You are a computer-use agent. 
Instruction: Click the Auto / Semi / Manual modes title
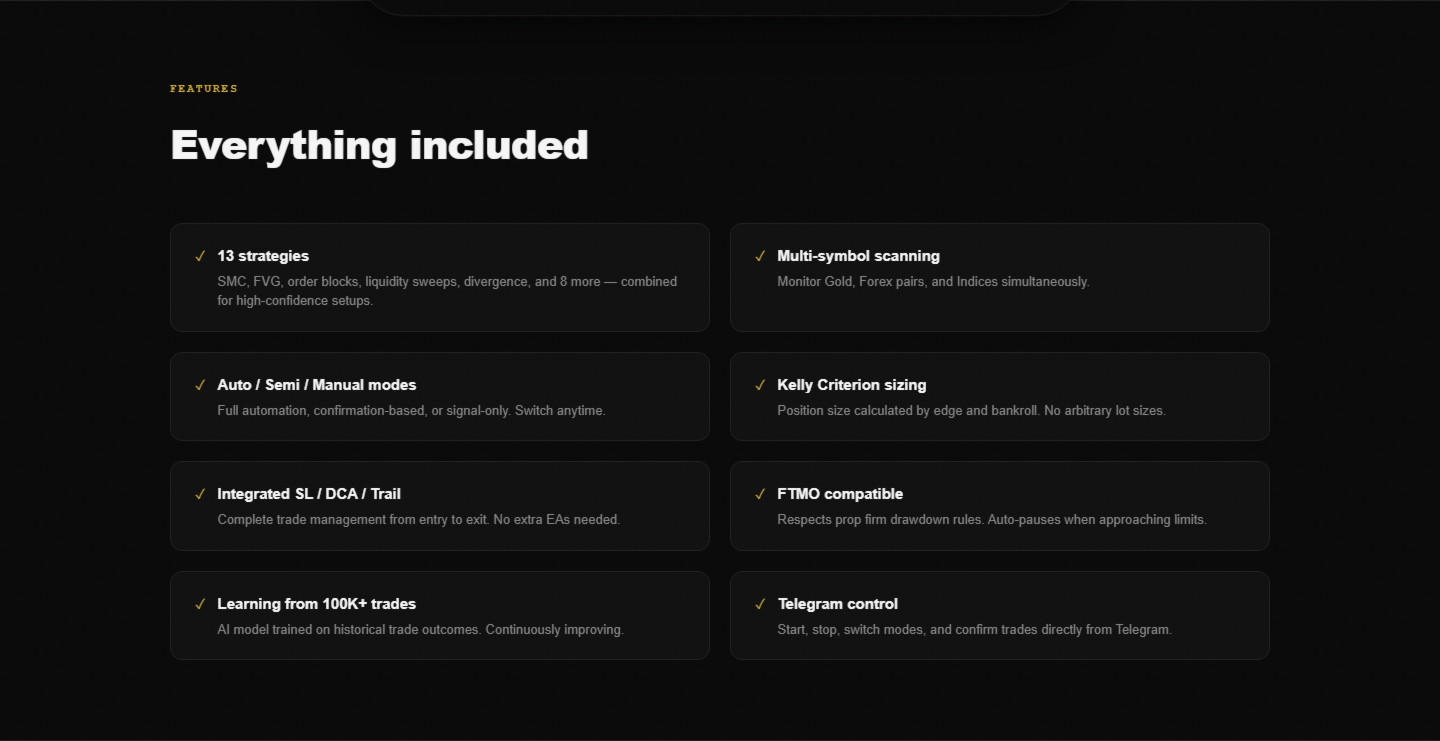316,385
